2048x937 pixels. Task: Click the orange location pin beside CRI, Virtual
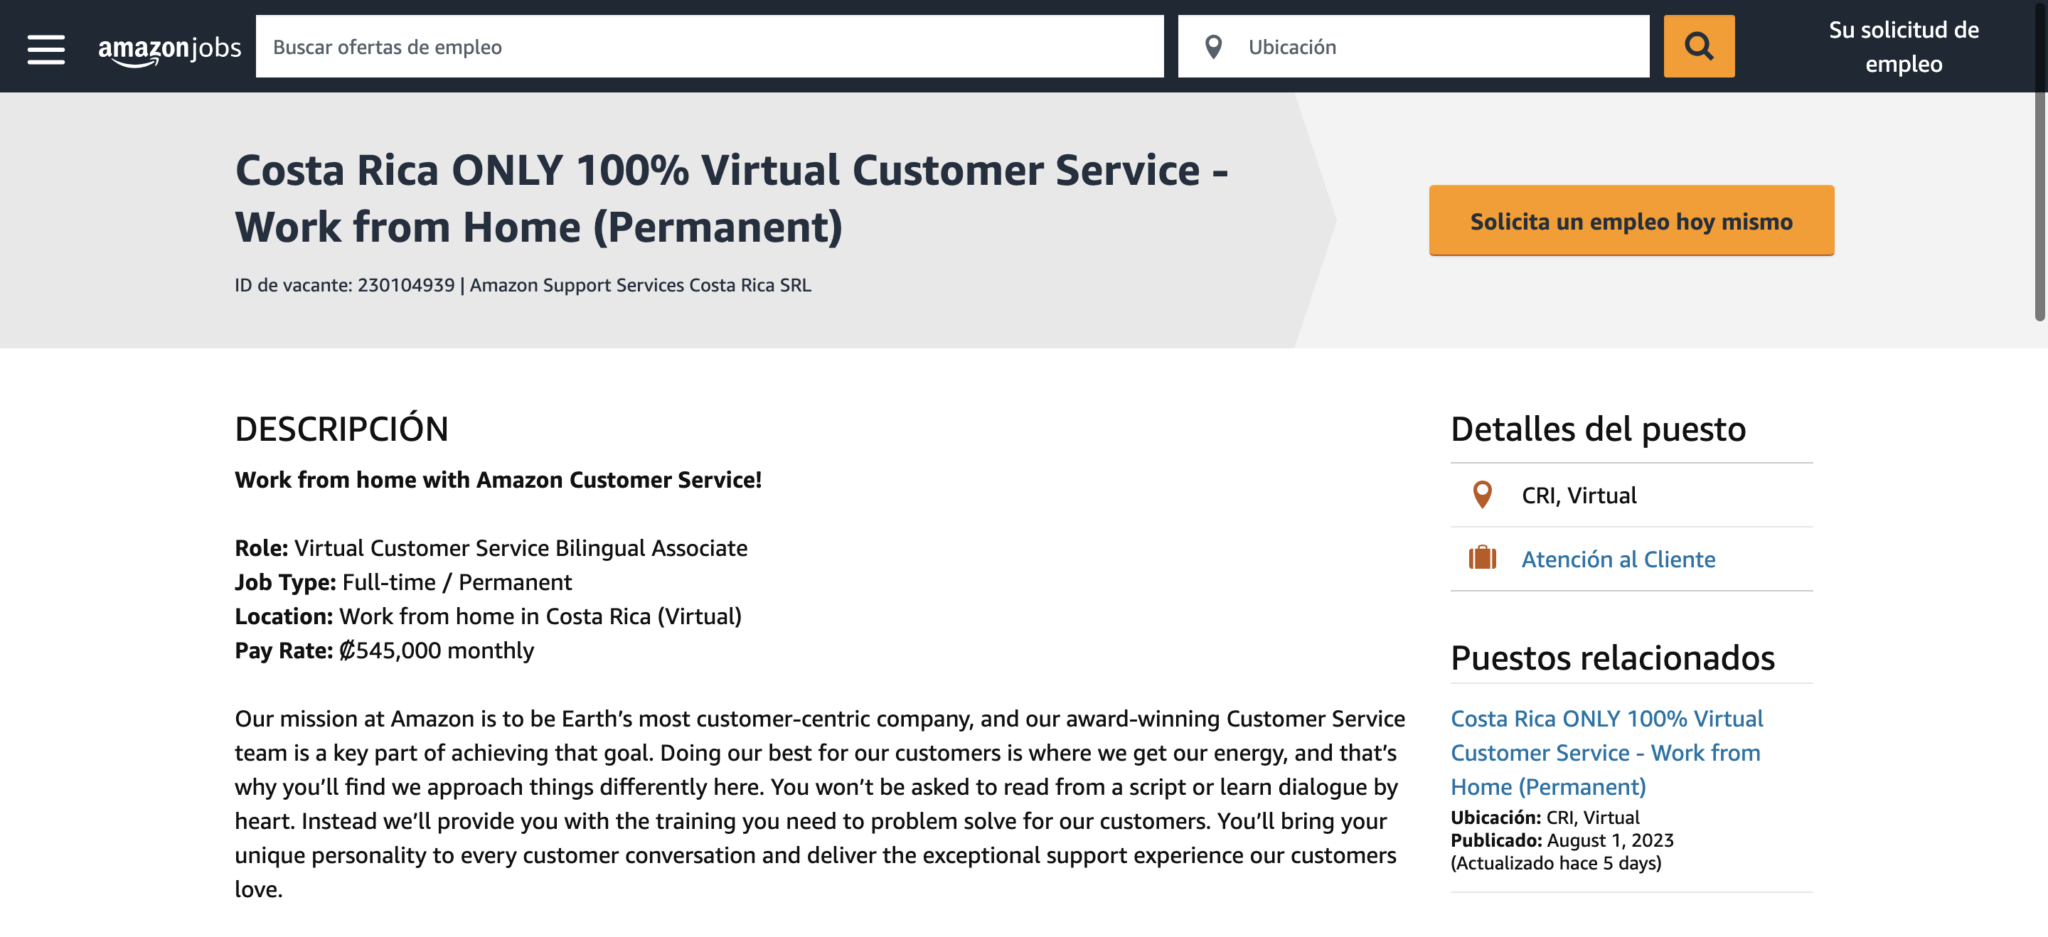pyautogui.click(x=1482, y=494)
